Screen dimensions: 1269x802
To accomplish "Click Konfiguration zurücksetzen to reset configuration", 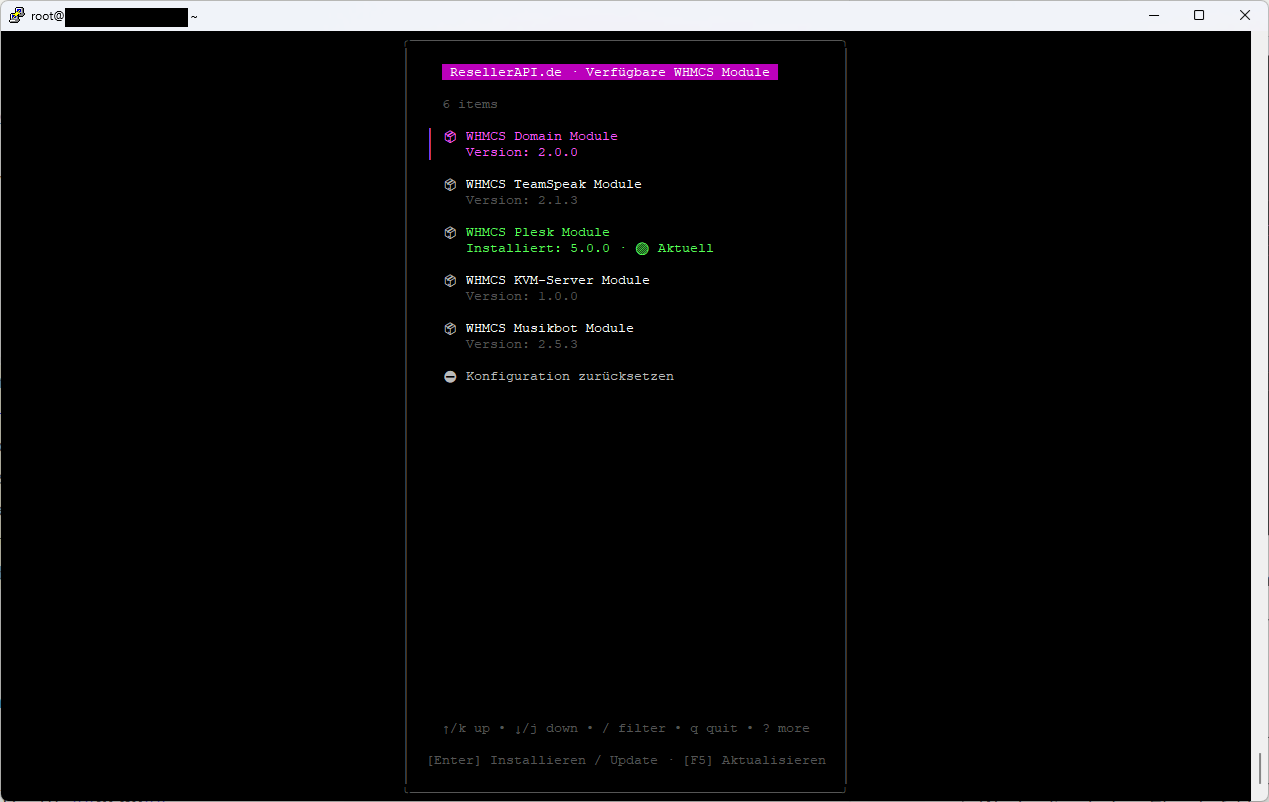I will tap(570, 376).
